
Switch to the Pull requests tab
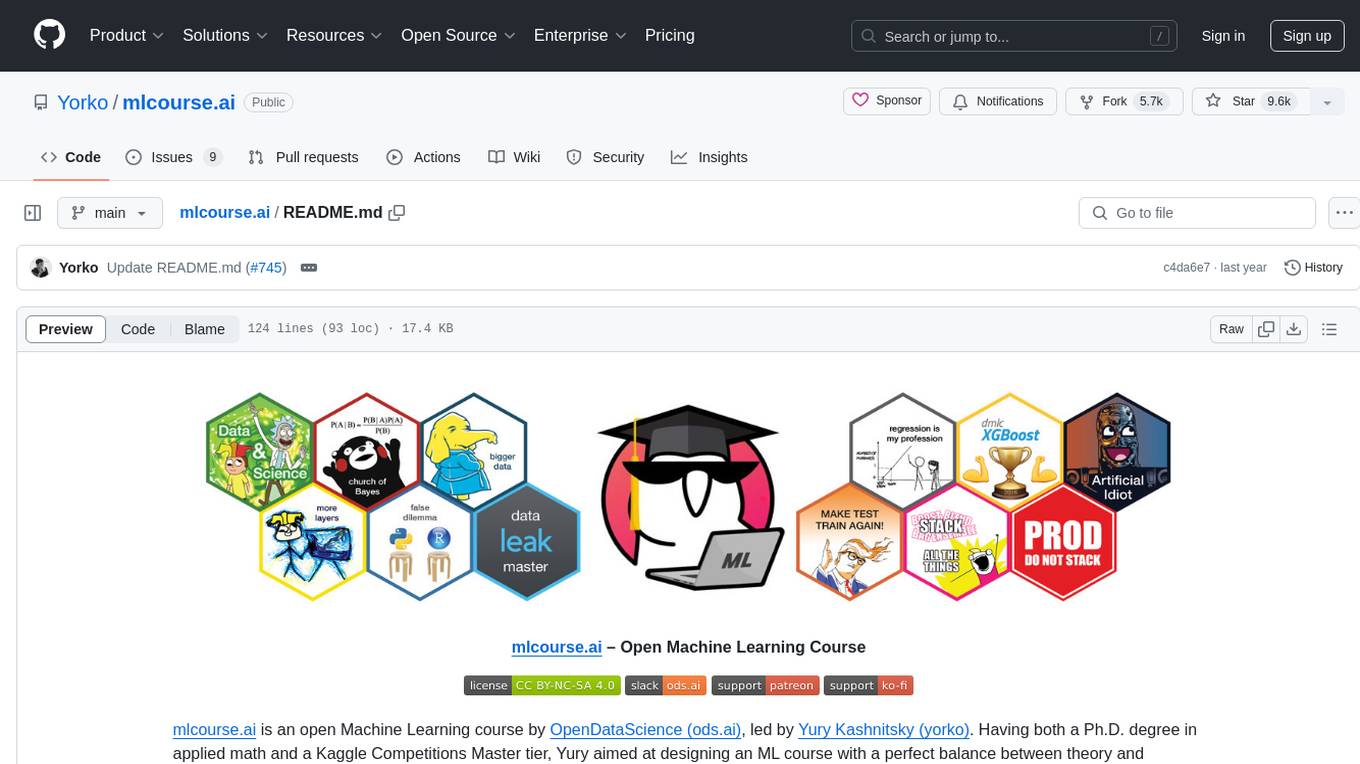(x=303, y=157)
